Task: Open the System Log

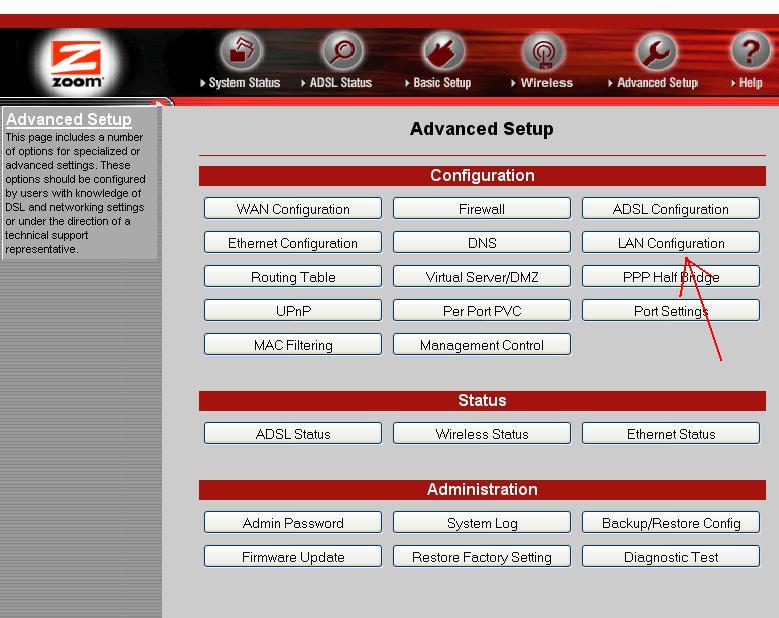Action: click(x=482, y=523)
